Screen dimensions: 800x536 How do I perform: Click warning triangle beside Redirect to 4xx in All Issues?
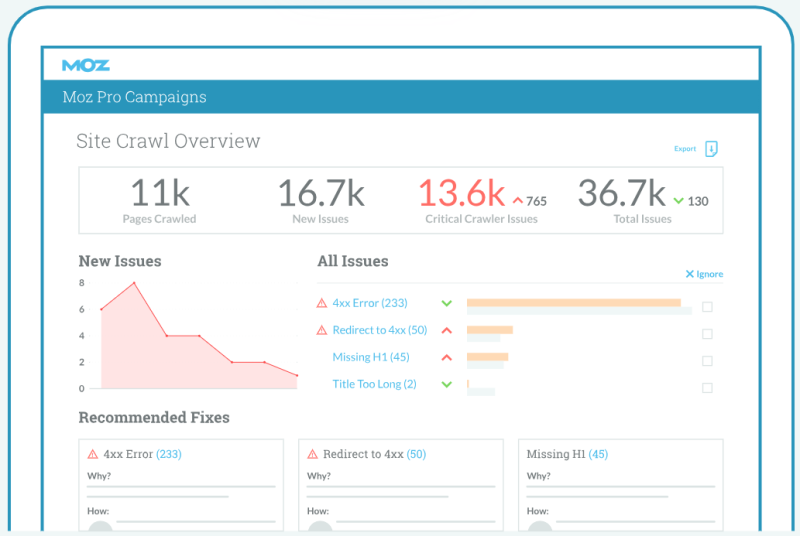coord(321,330)
